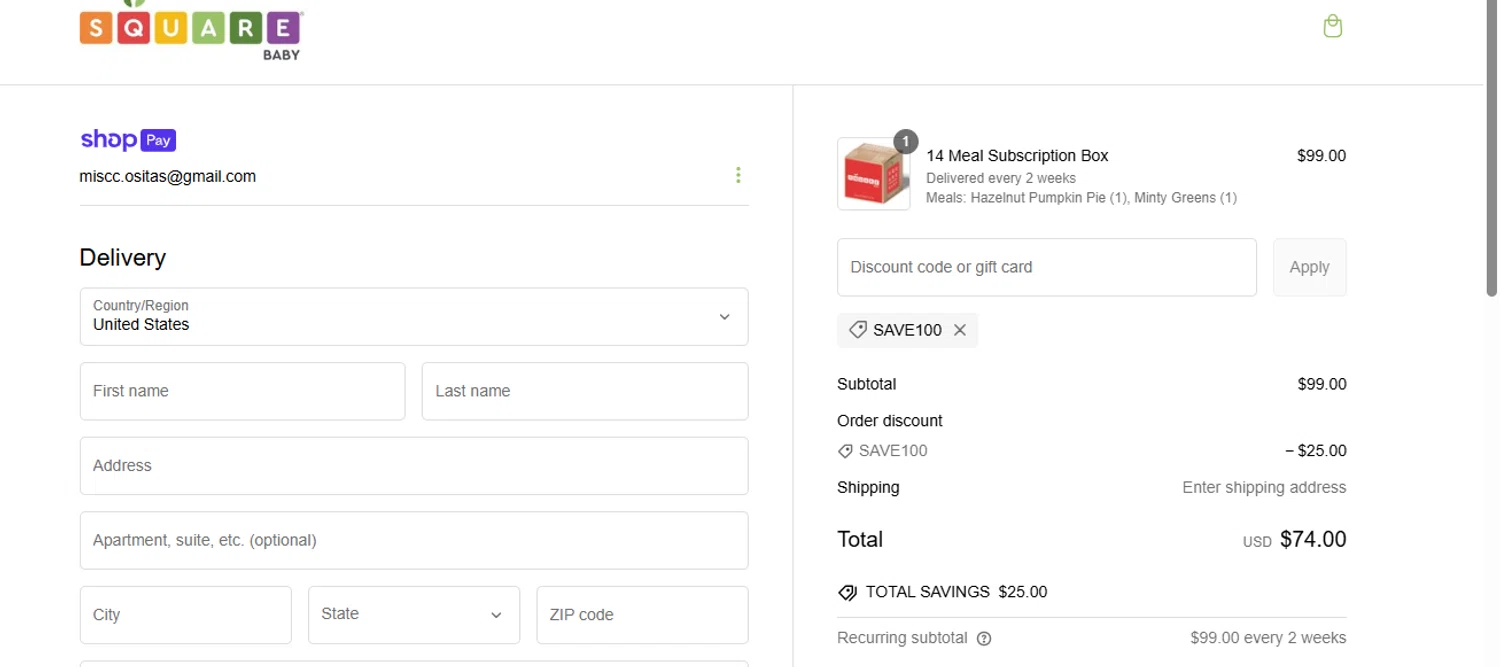
Task: Click the Apply discount button
Action: pyautogui.click(x=1309, y=267)
